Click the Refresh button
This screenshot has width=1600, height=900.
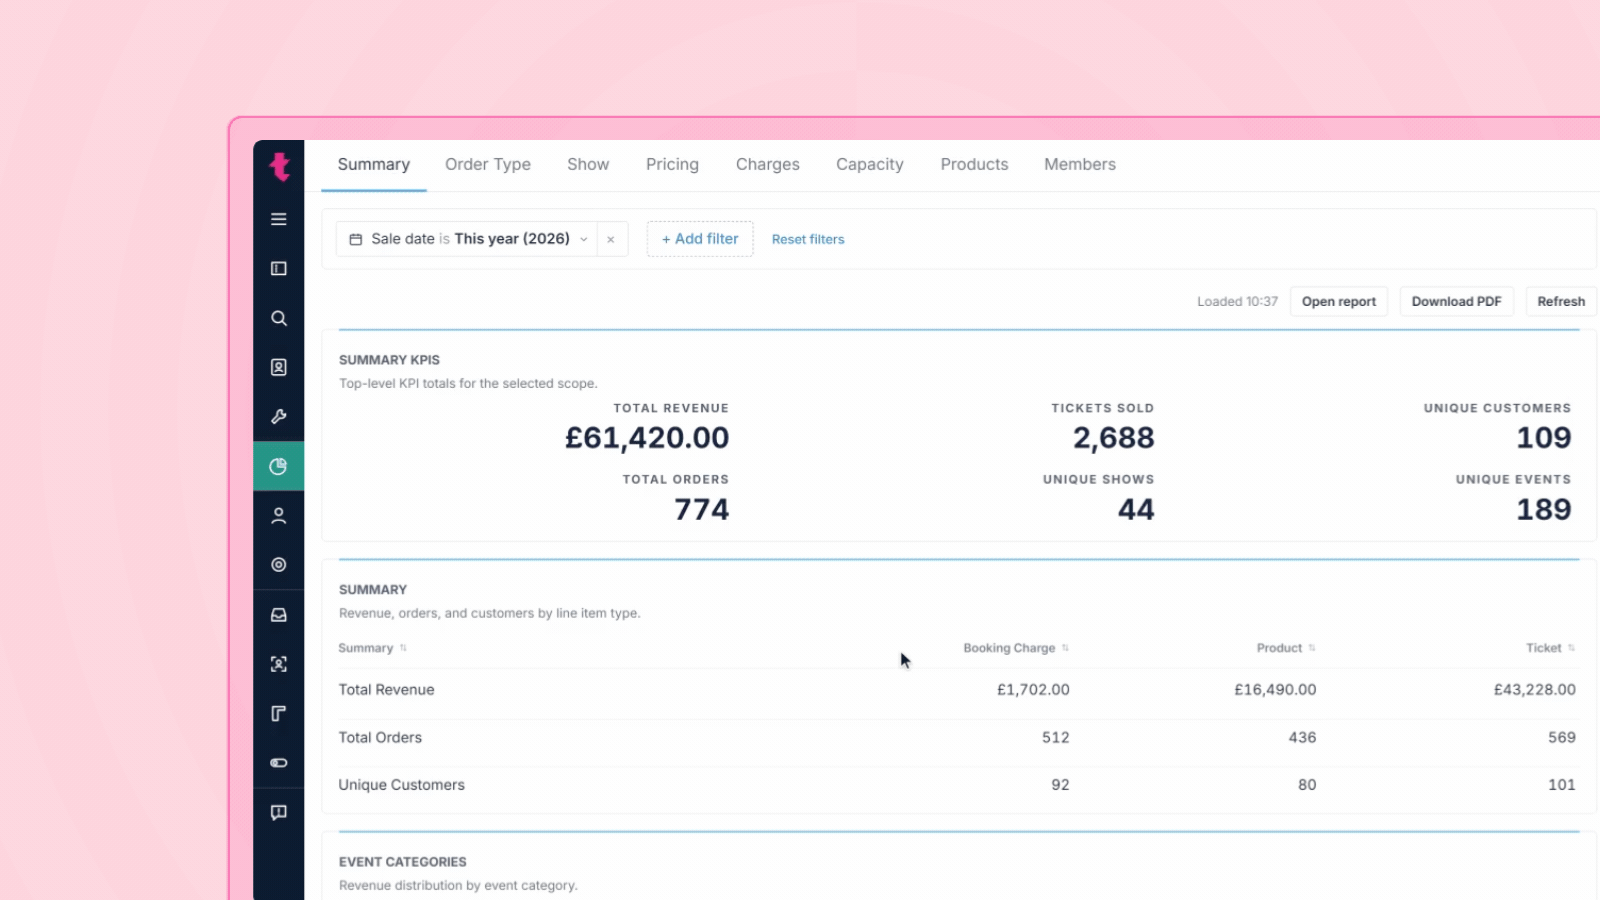pos(1561,301)
